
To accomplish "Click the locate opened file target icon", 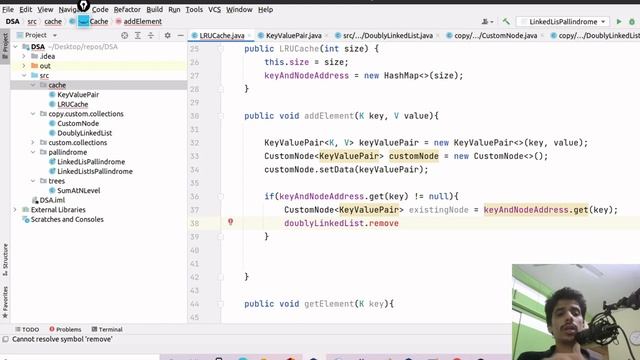I will [124, 36].
